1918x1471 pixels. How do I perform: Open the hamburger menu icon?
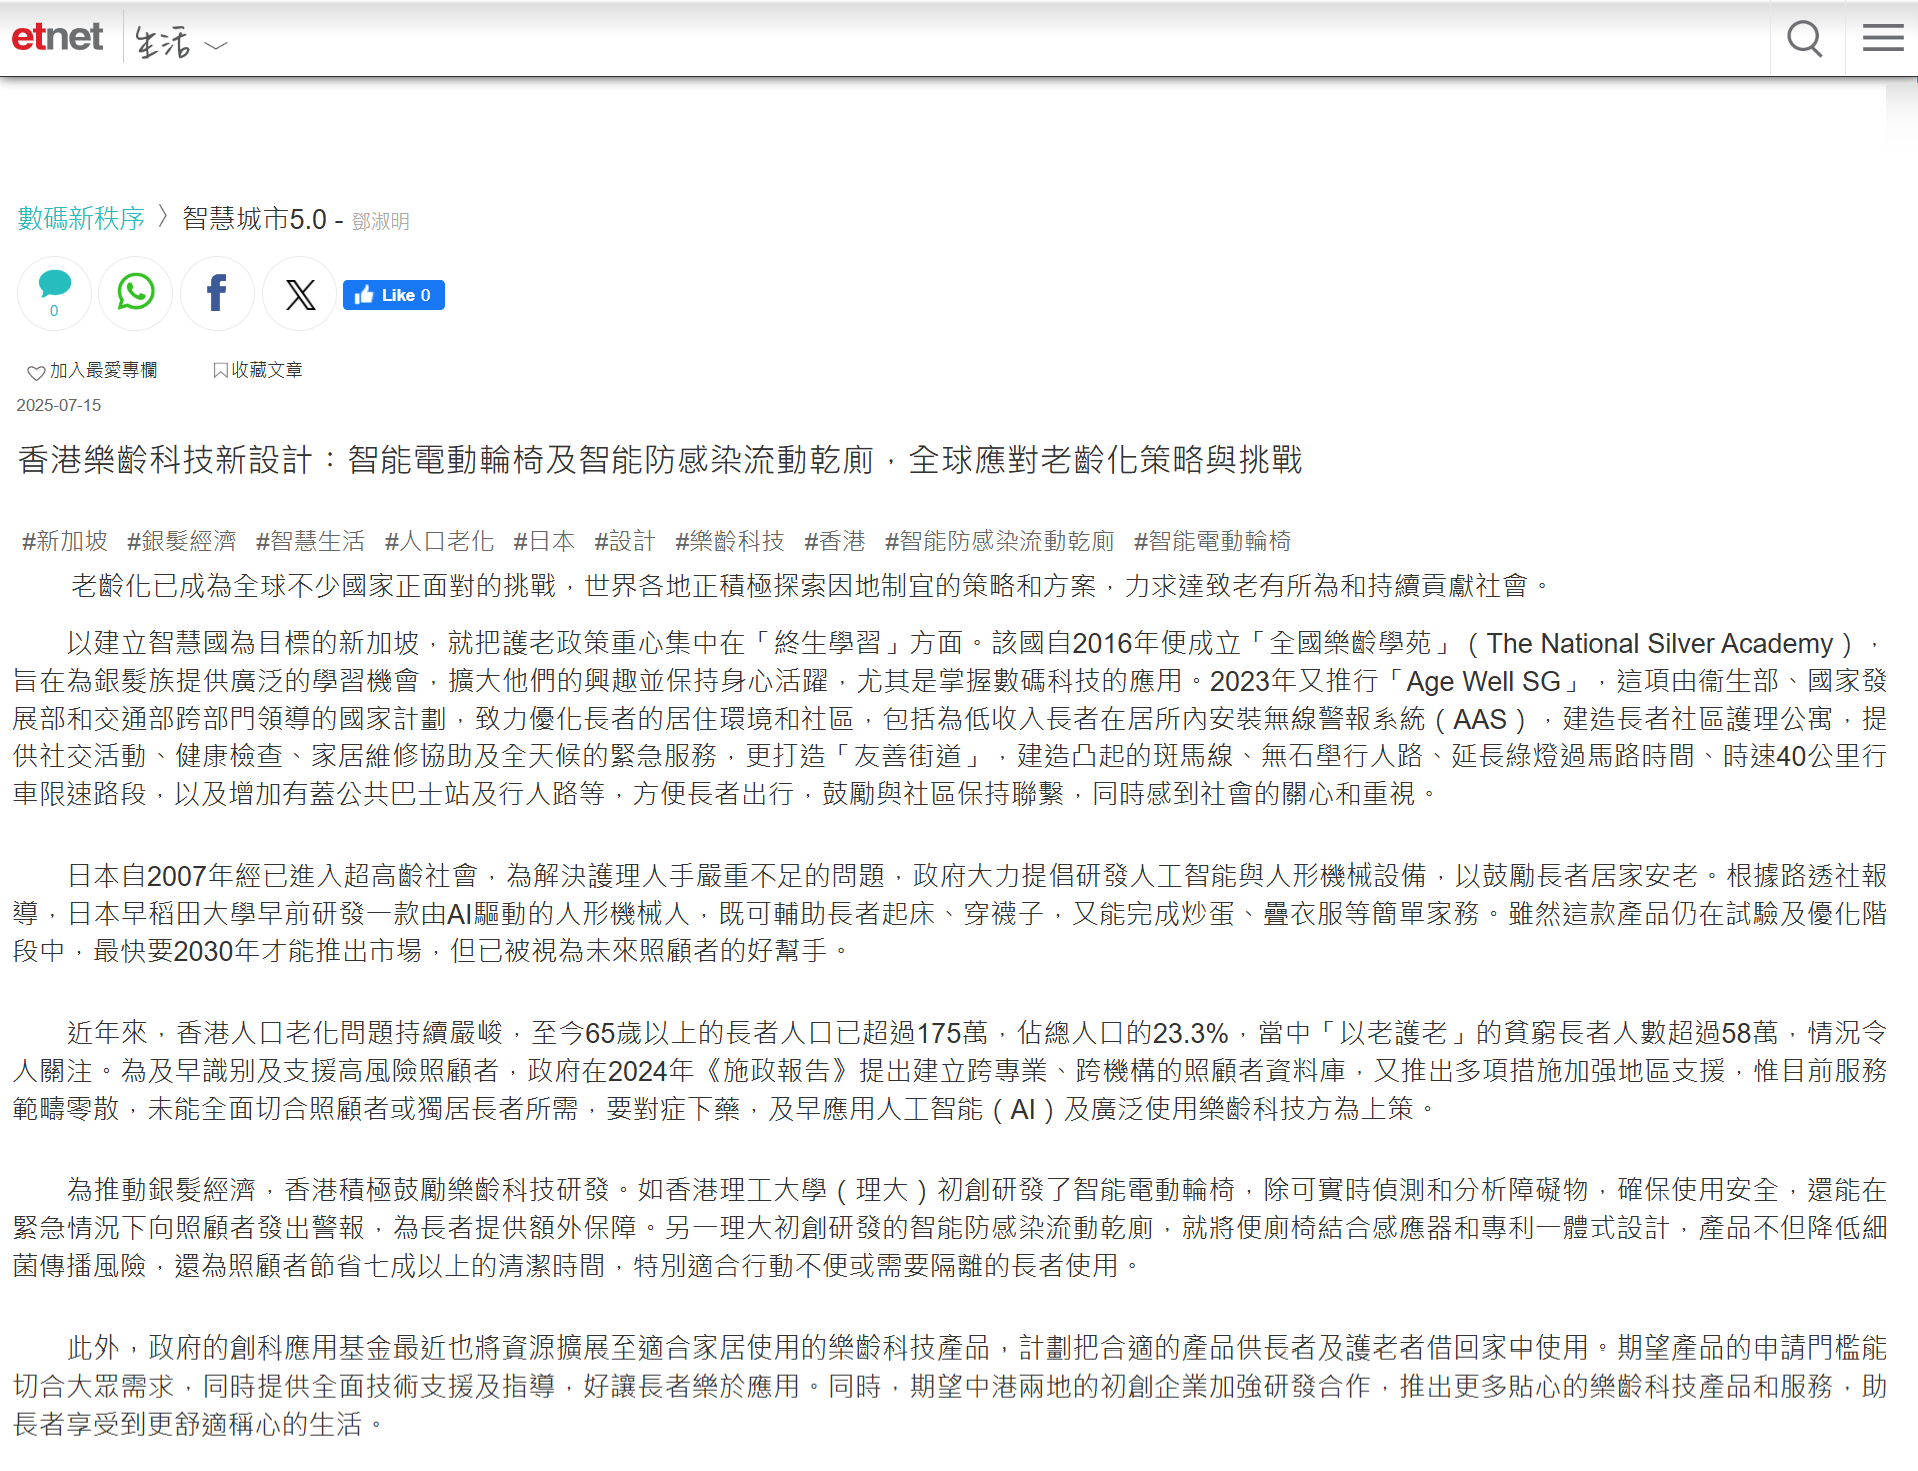click(x=1882, y=38)
